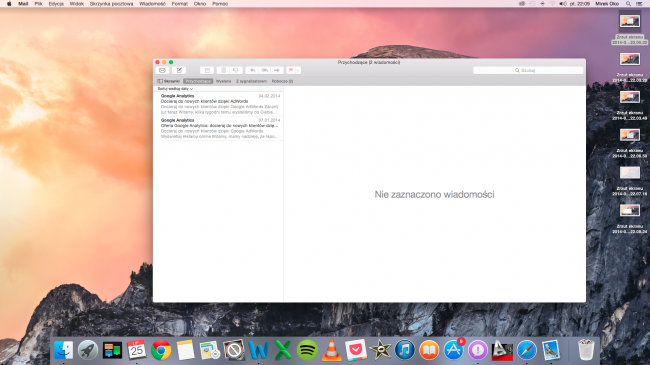Open the Robocze drafts mailbox

click(x=282, y=81)
